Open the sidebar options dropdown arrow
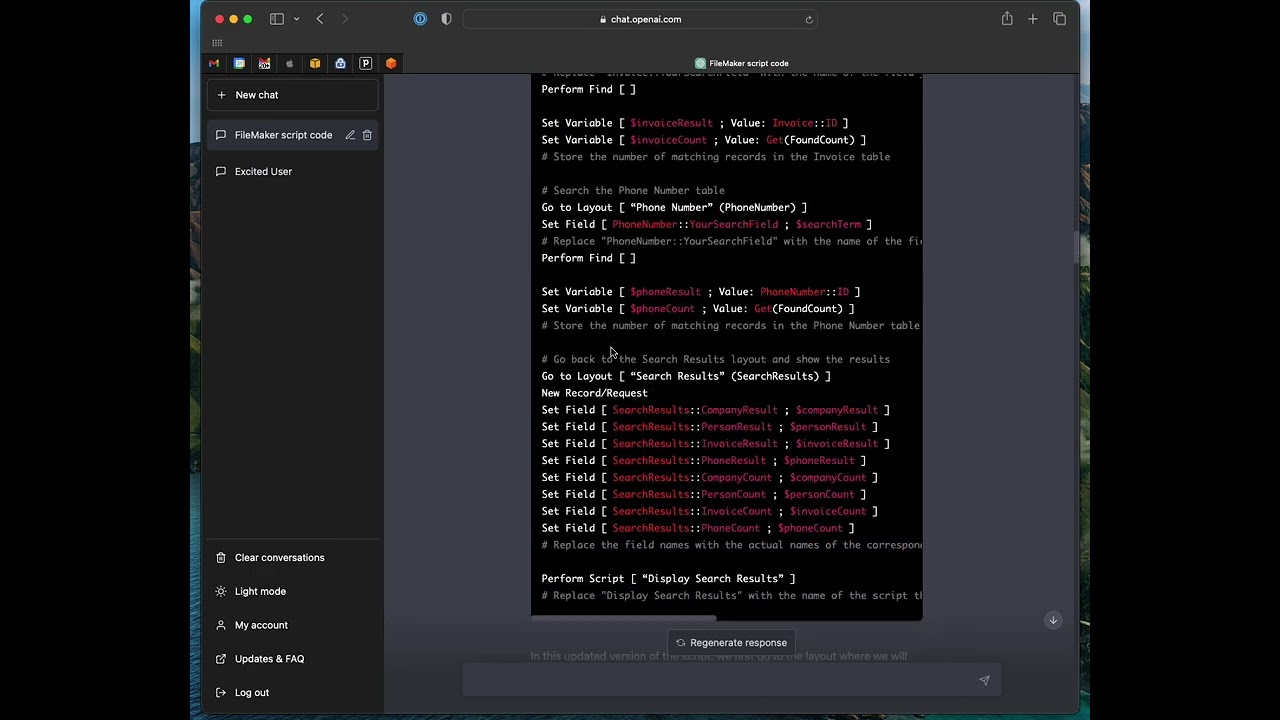 pyautogui.click(x=296, y=19)
